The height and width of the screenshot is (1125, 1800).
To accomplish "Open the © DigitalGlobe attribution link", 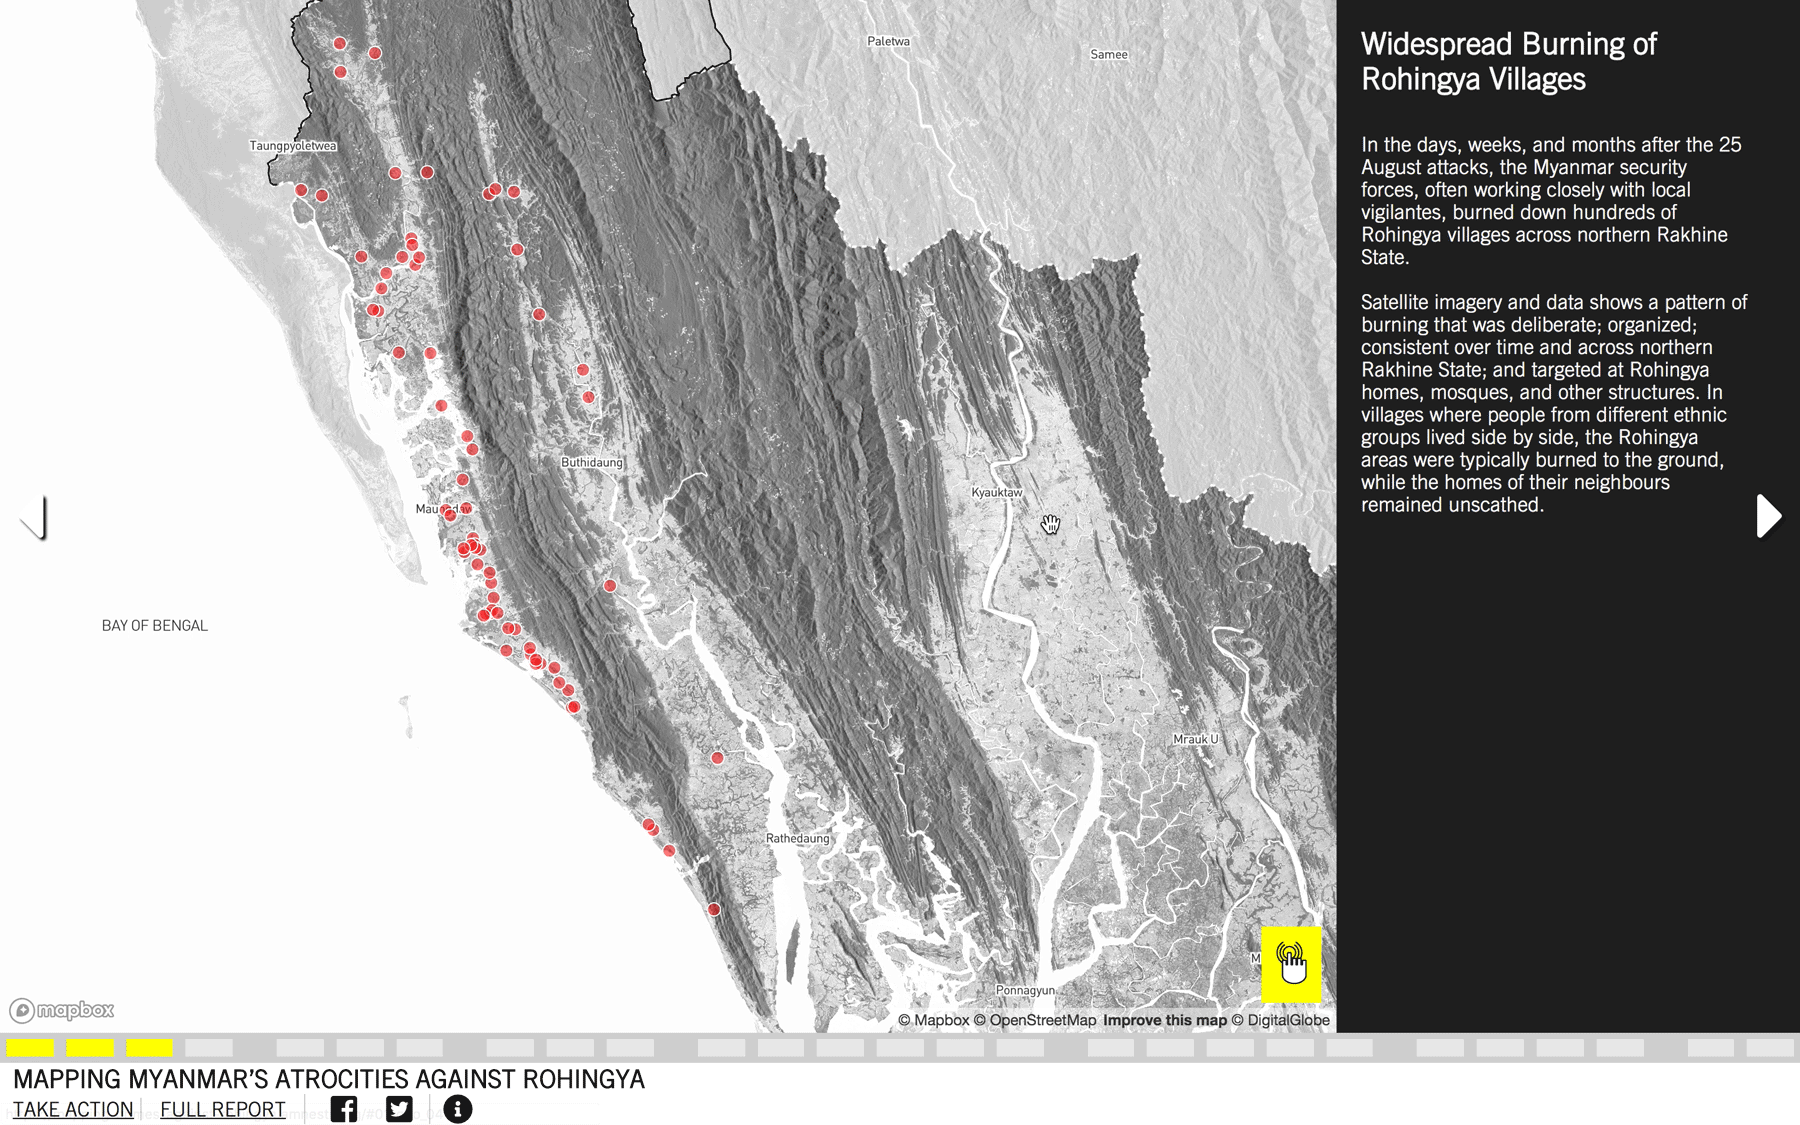I will (x=1281, y=1020).
